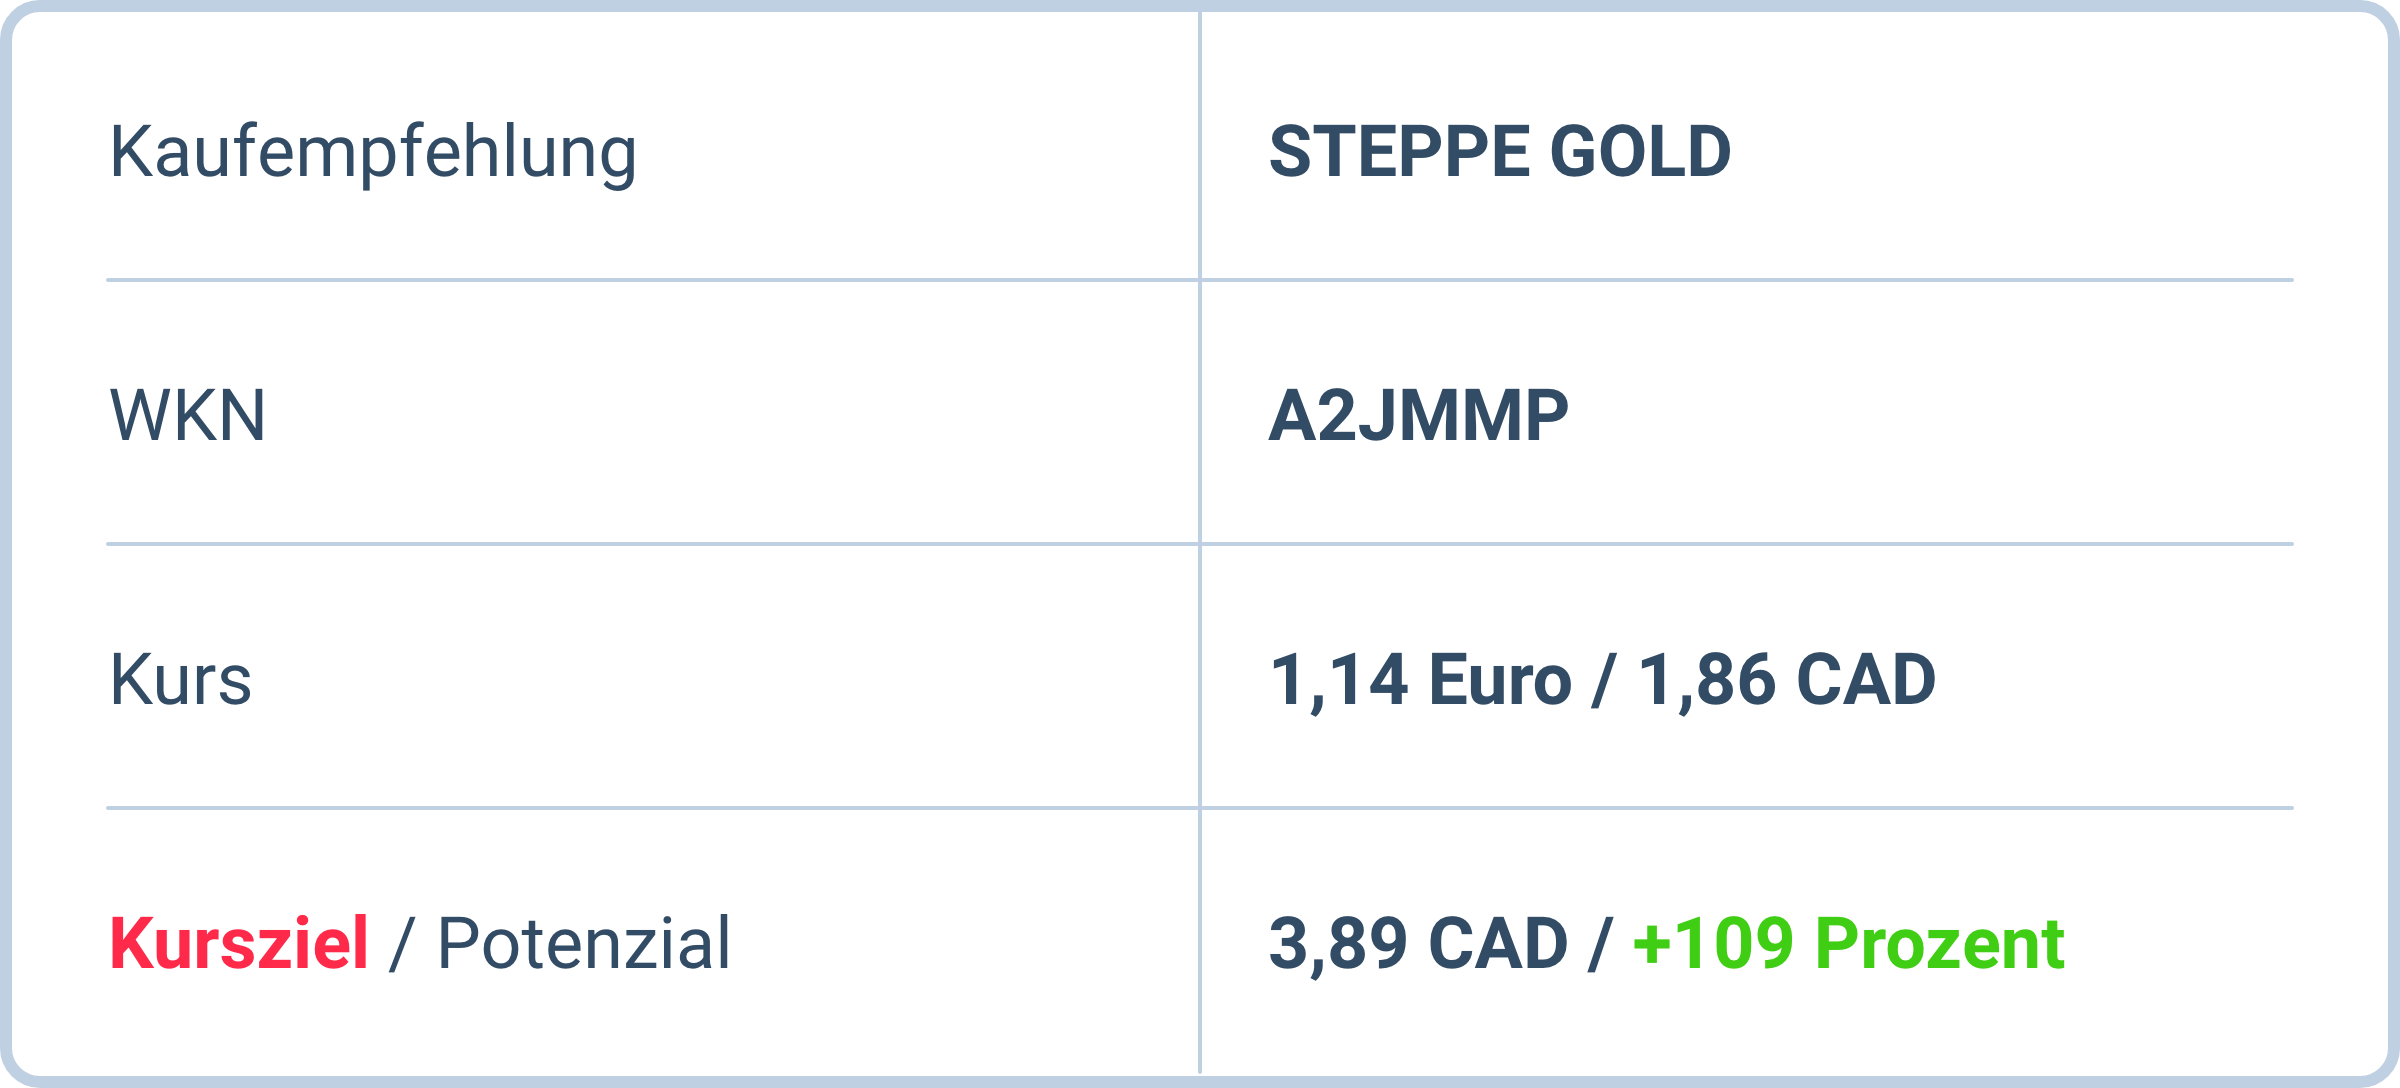Click the divider line below WKN row

pos(650,544)
